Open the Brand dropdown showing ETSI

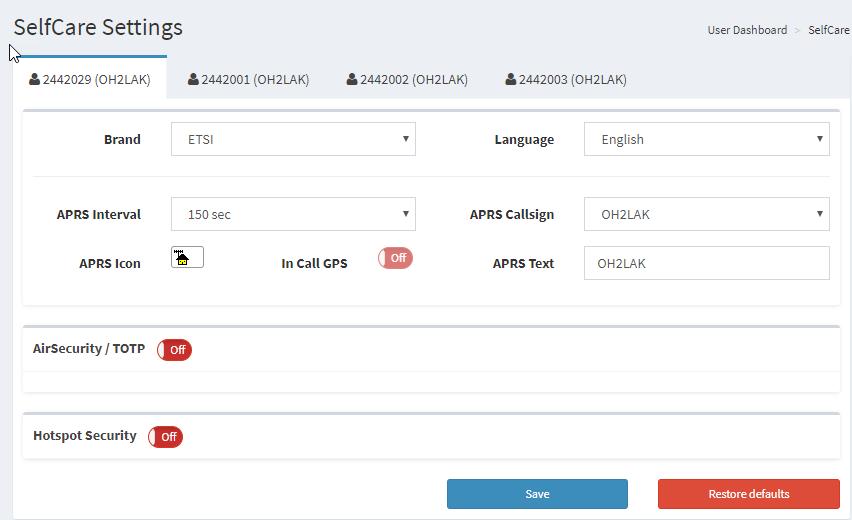293,139
